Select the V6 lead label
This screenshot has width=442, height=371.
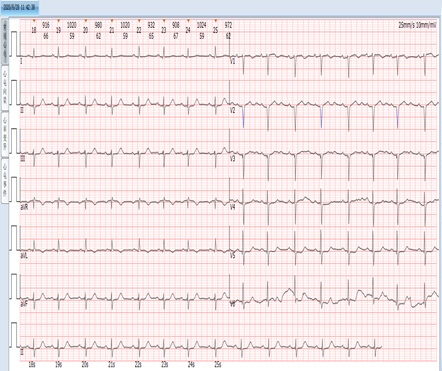click(233, 304)
